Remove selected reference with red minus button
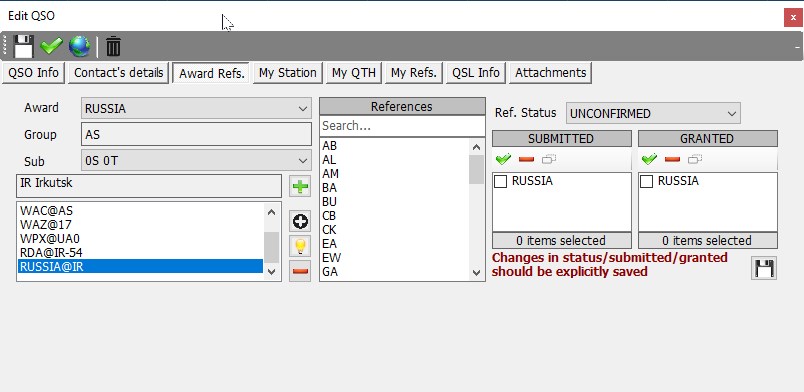This screenshot has width=804, height=392. point(300,271)
